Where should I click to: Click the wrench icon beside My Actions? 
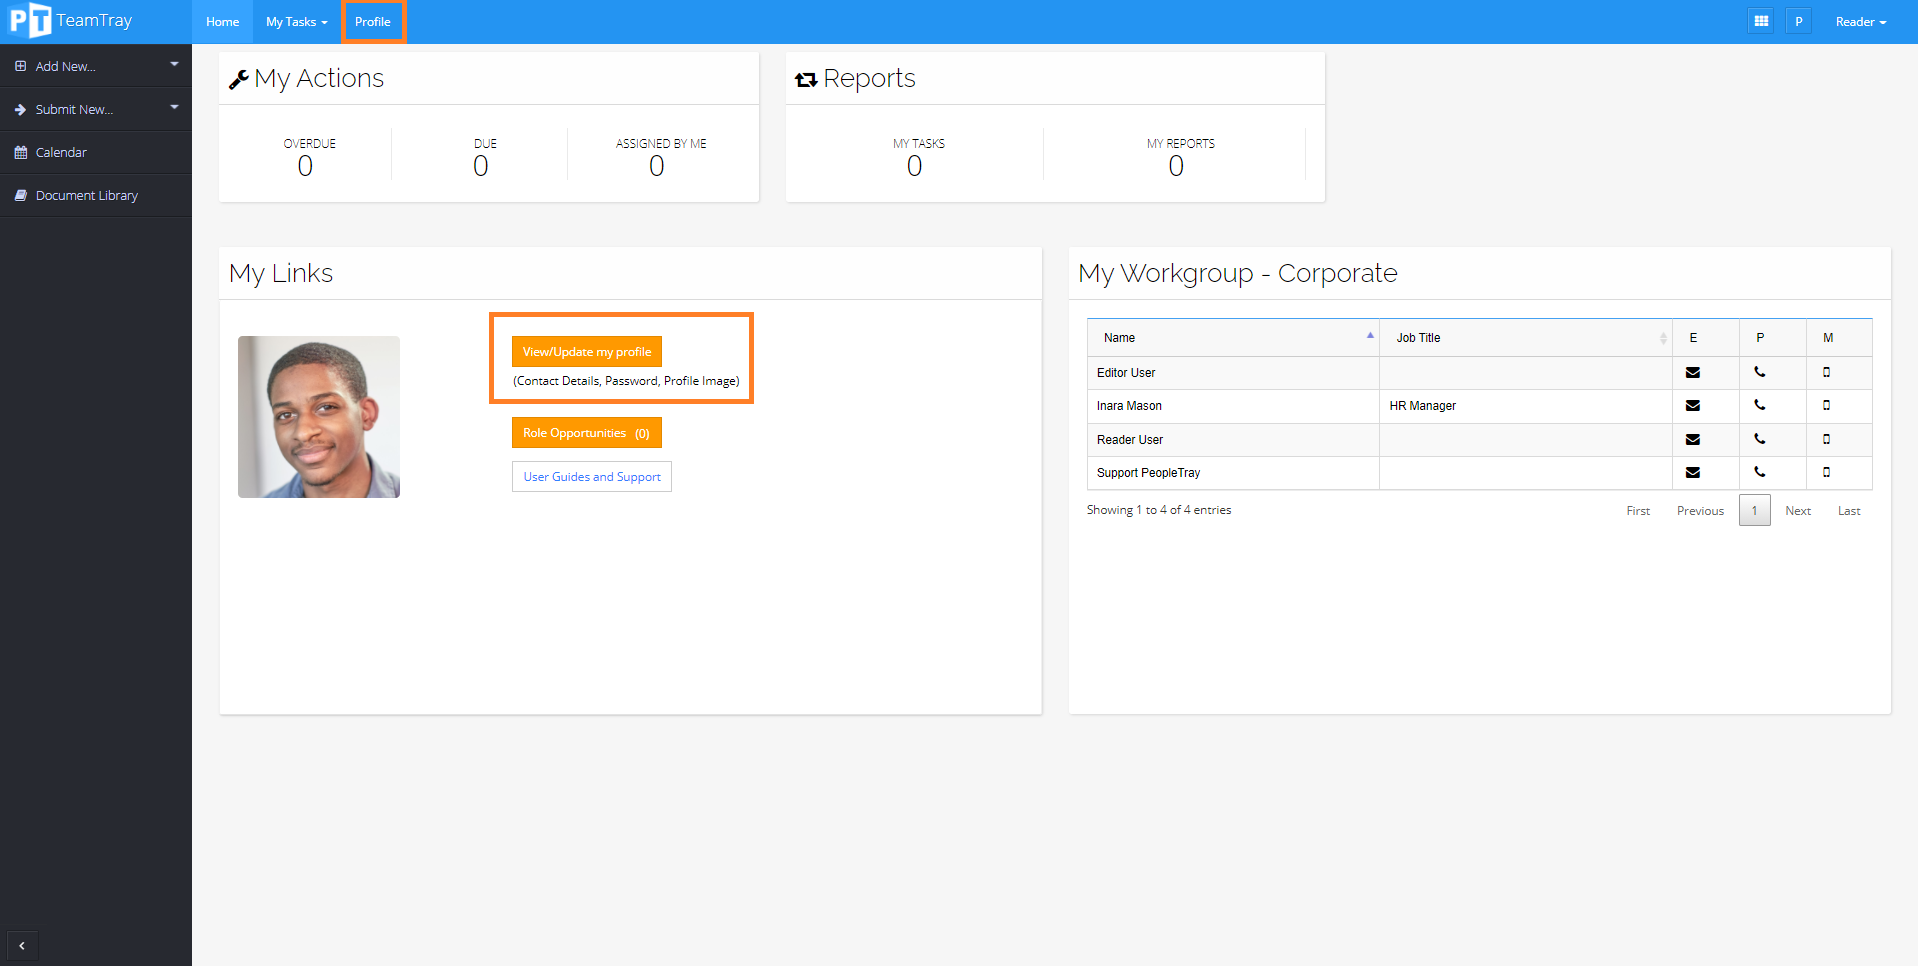(239, 78)
